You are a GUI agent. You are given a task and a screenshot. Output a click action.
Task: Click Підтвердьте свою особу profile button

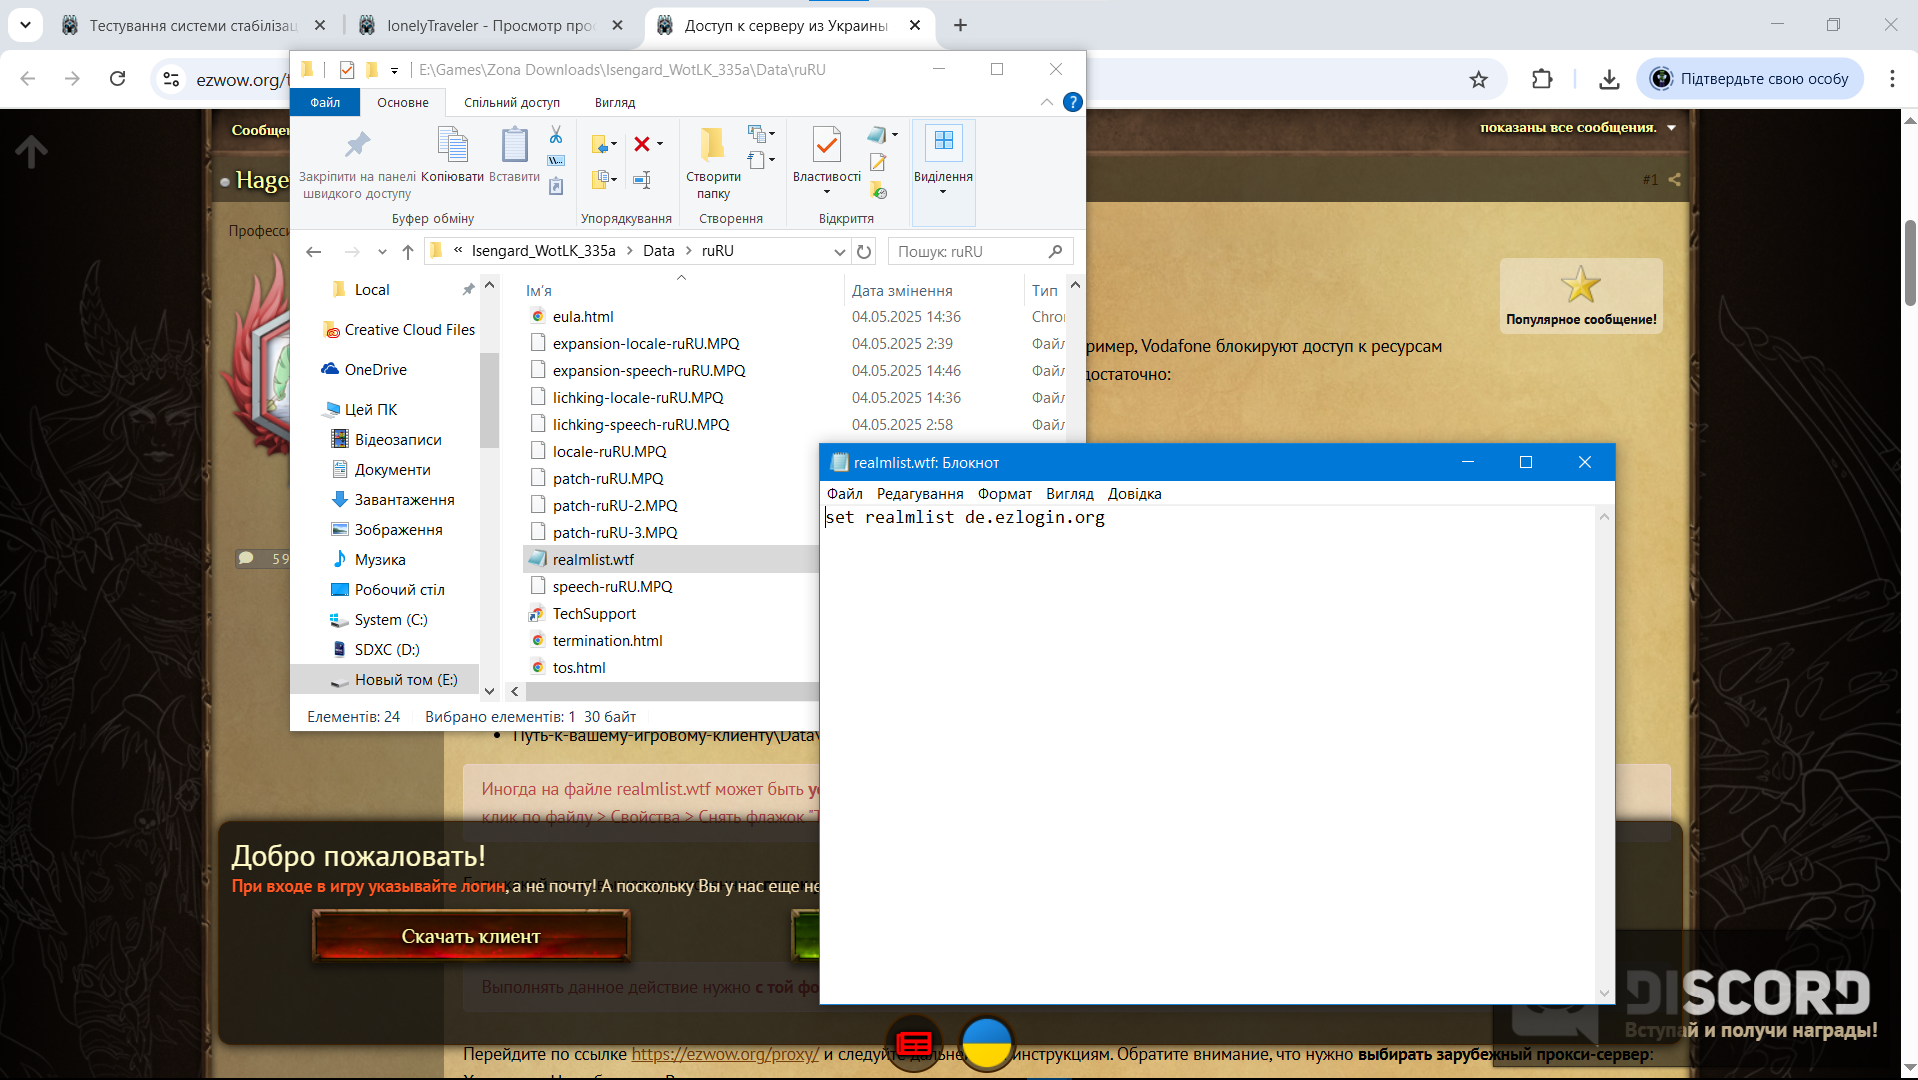[x=1750, y=79]
